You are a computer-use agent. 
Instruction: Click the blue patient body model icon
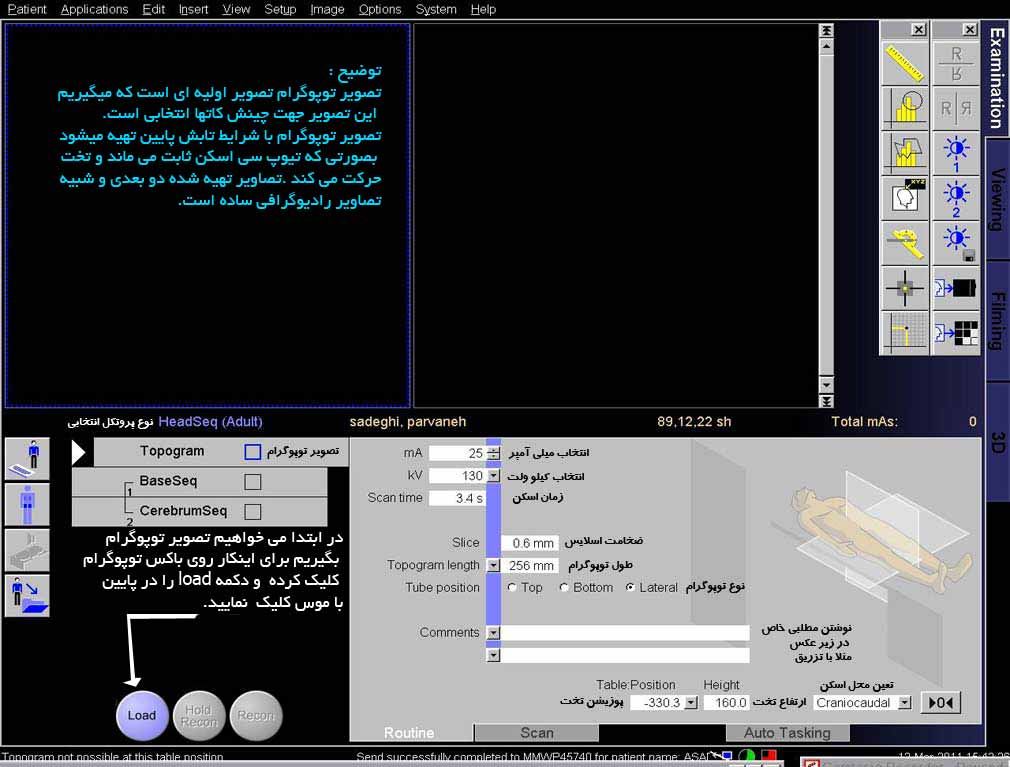coord(27,504)
